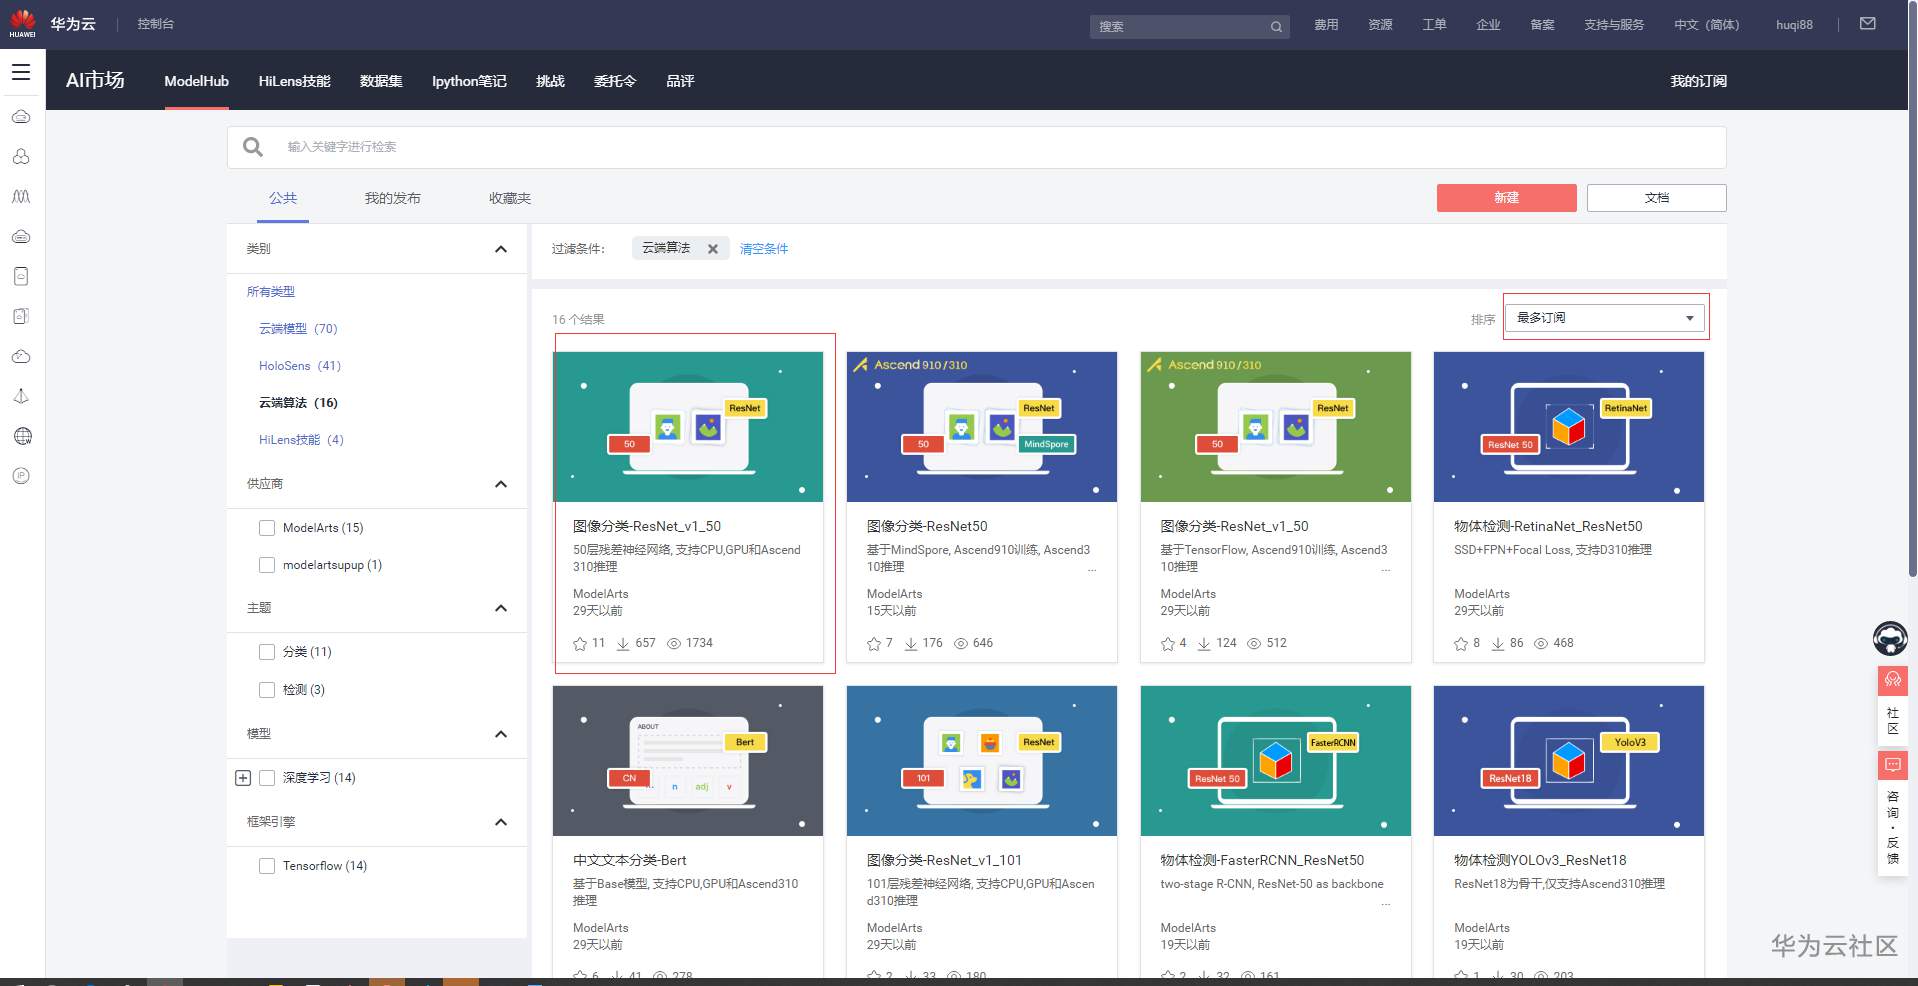The image size is (1918, 986).
Task: Click the 文档 button
Action: [1657, 198]
